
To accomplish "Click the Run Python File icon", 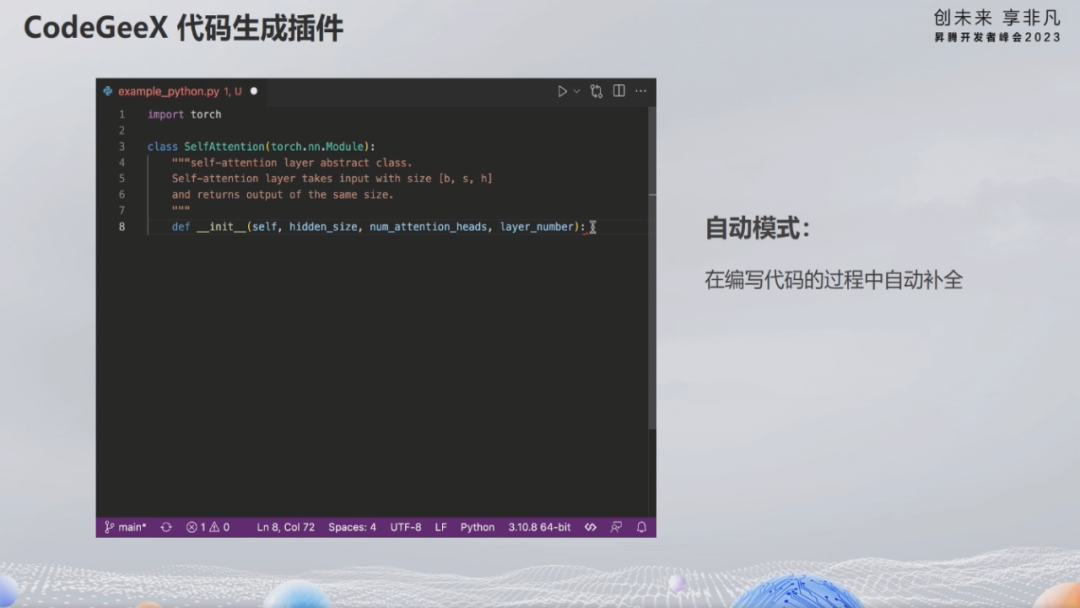I will (563, 91).
